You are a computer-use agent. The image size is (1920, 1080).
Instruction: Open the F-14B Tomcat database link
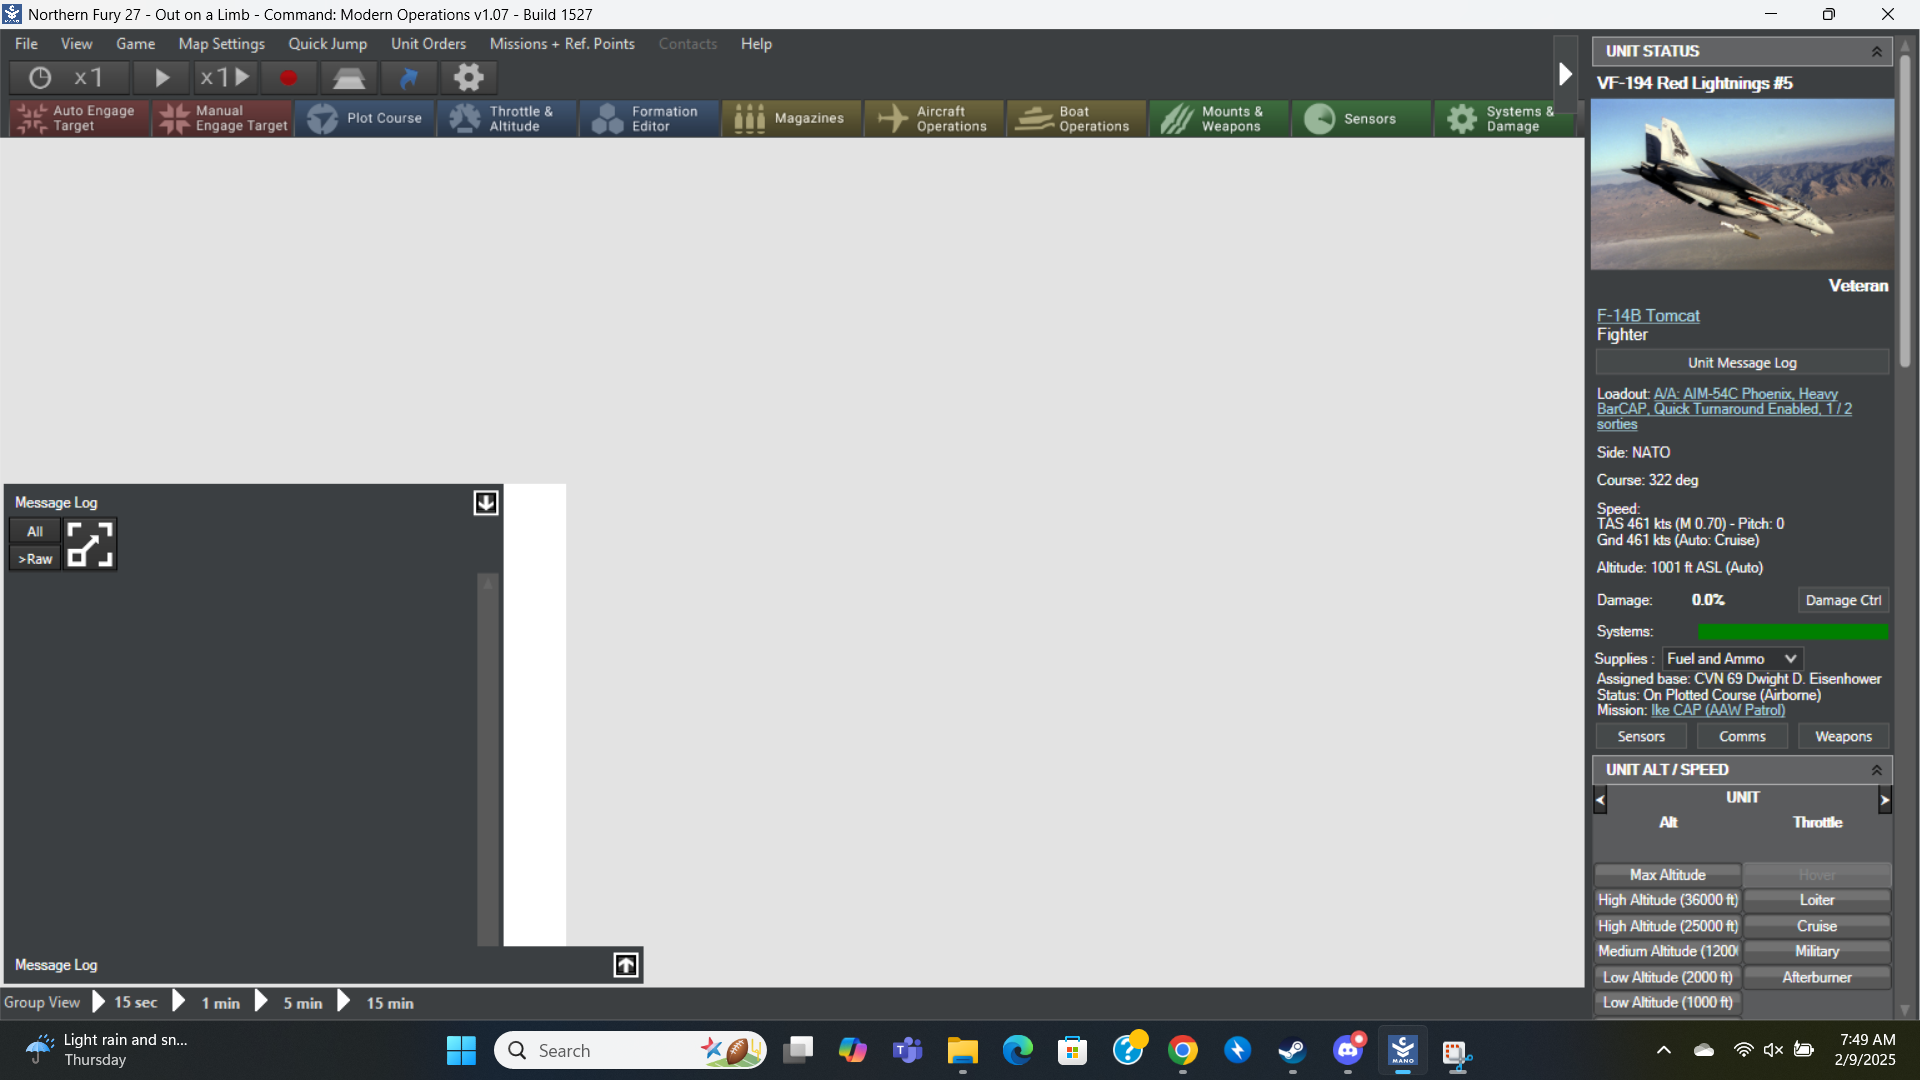click(1648, 316)
